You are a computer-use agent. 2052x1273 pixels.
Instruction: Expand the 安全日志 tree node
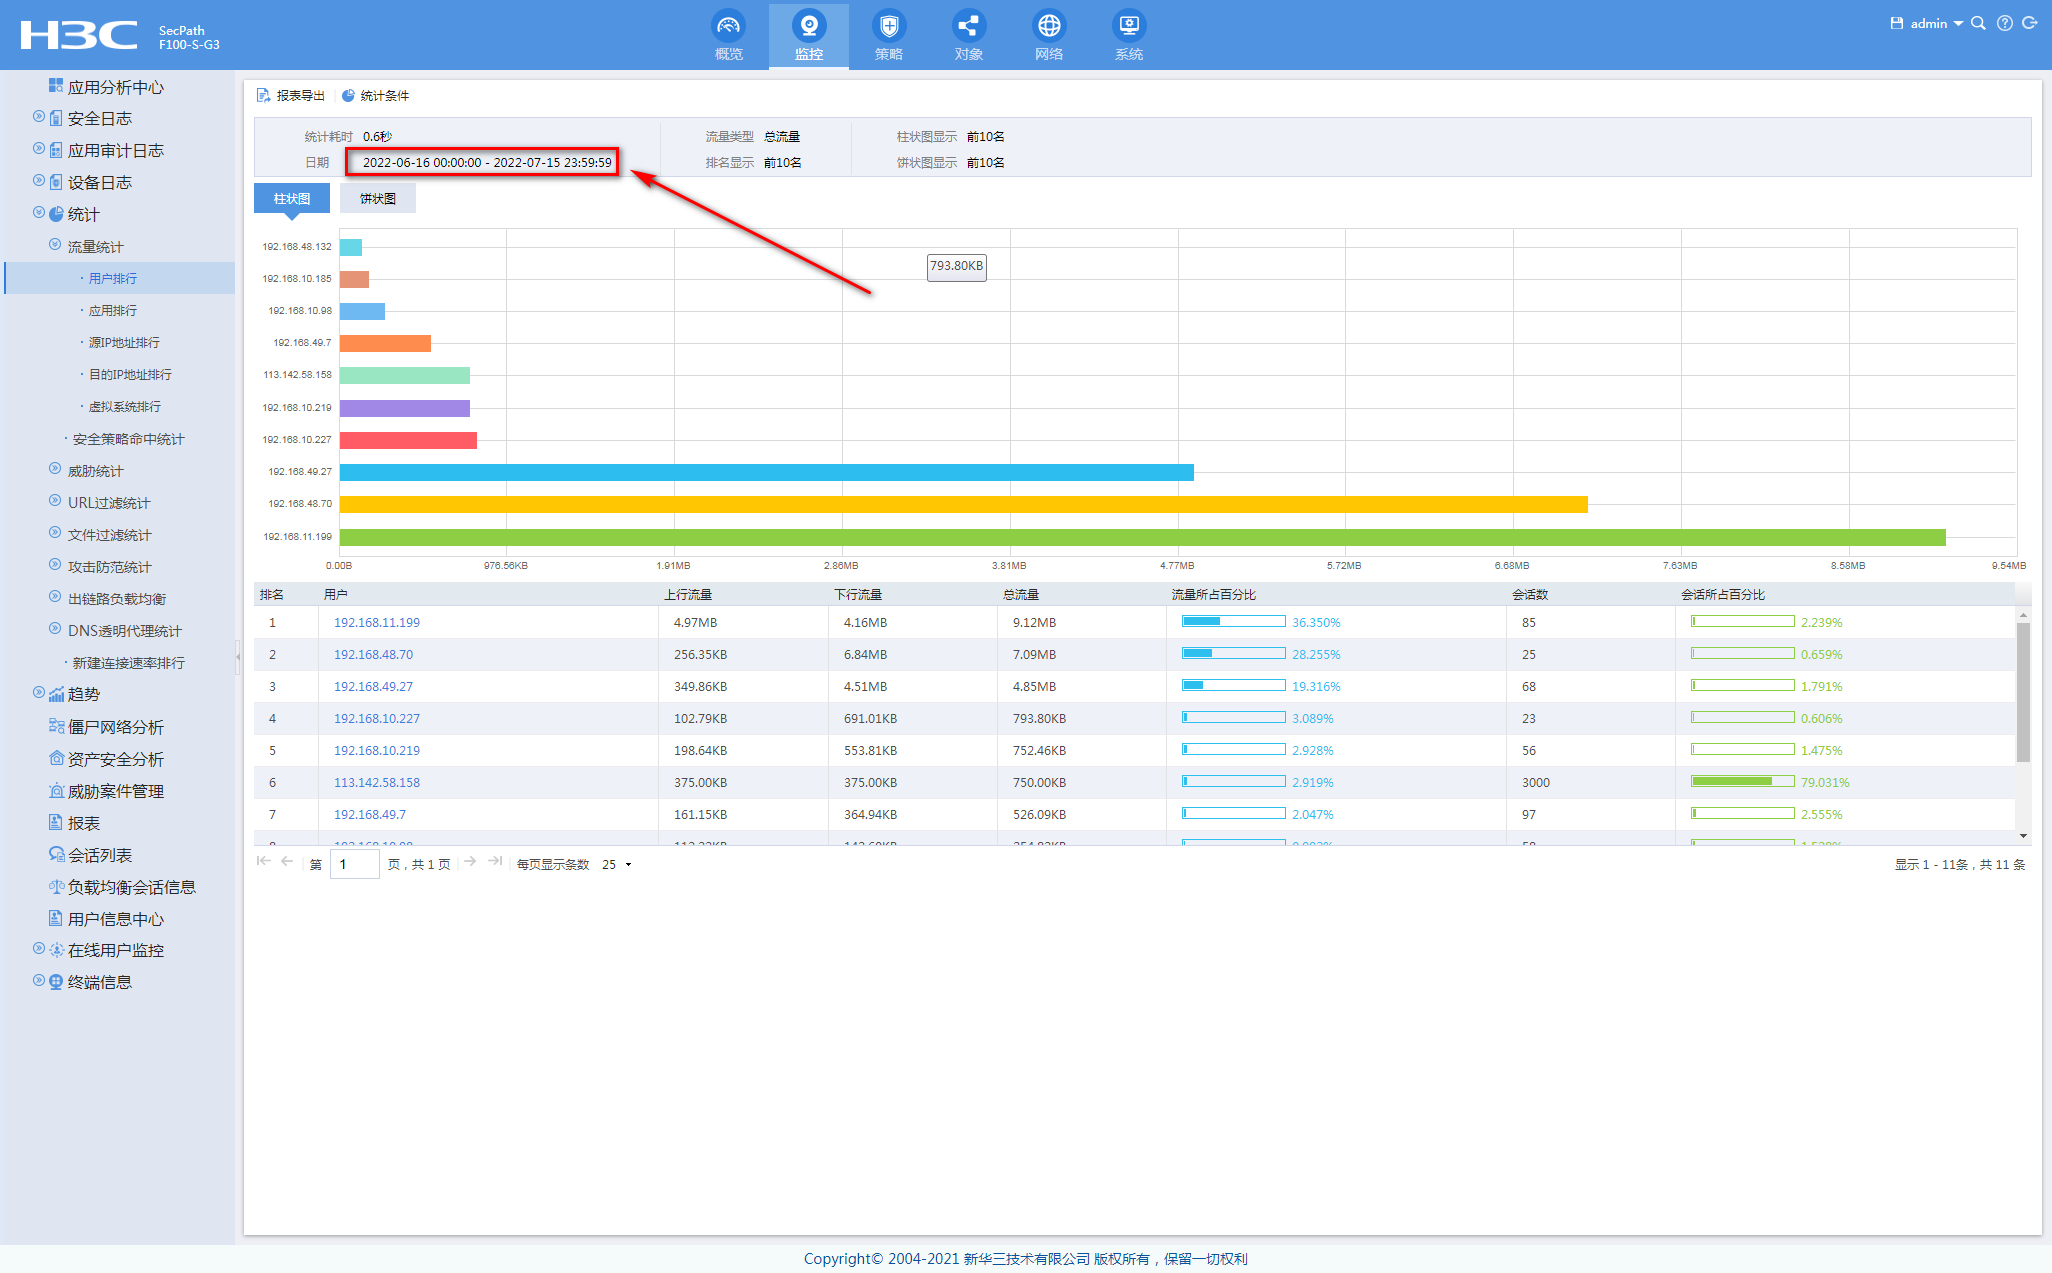click(39, 117)
